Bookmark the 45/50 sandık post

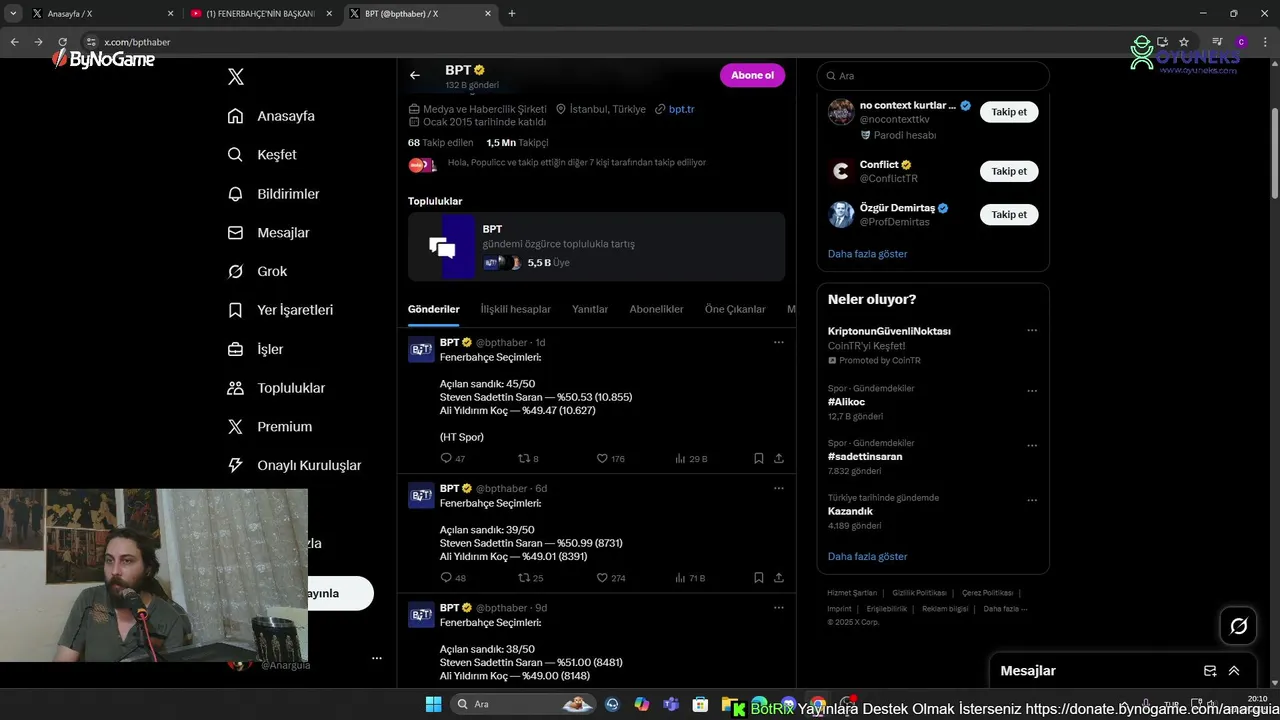758,458
